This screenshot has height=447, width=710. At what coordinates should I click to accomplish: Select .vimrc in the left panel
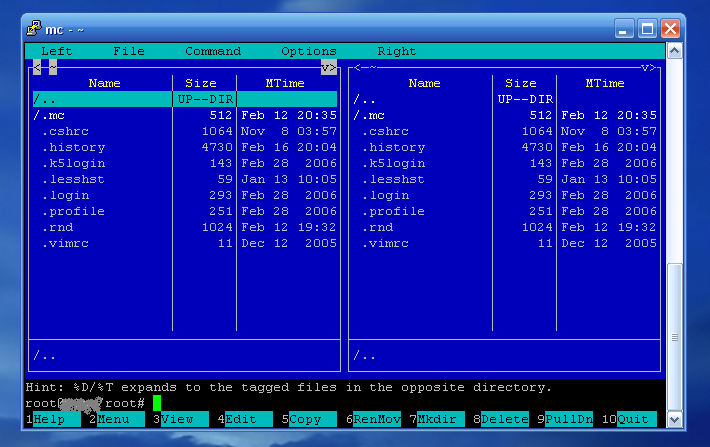(x=185, y=243)
